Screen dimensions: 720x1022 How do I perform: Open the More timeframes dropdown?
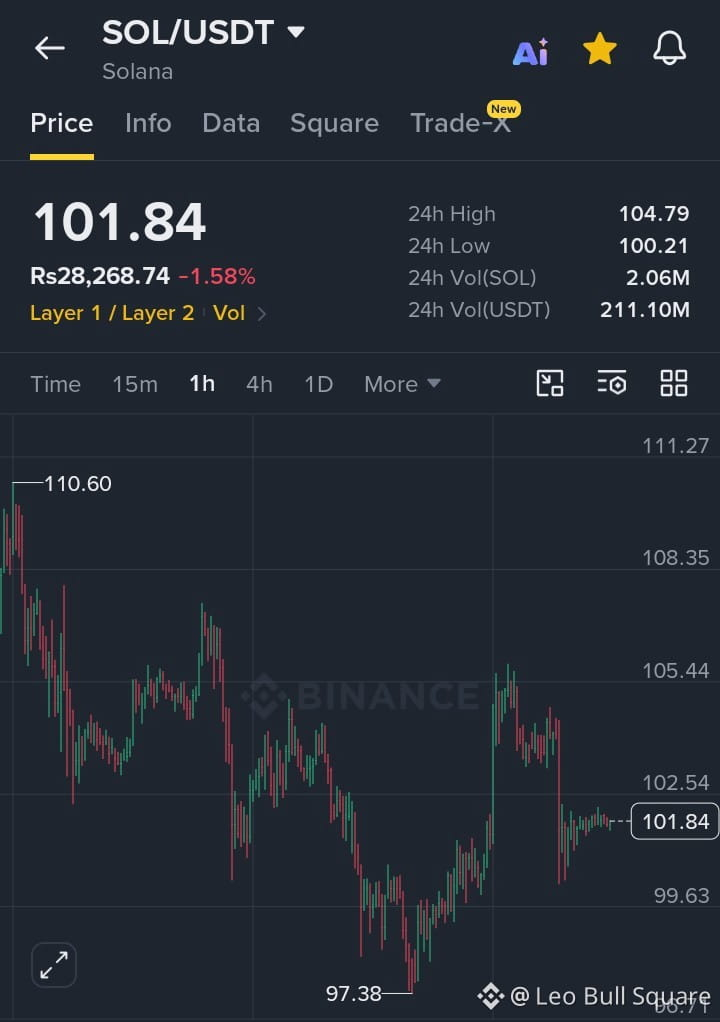tap(402, 384)
